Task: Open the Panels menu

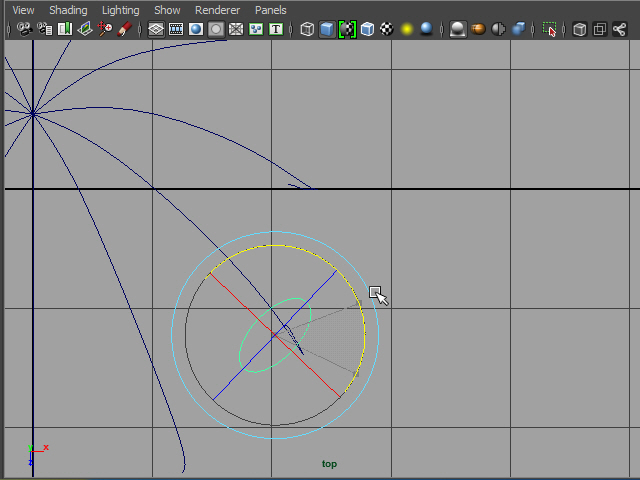Action: (x=270, y=10)
